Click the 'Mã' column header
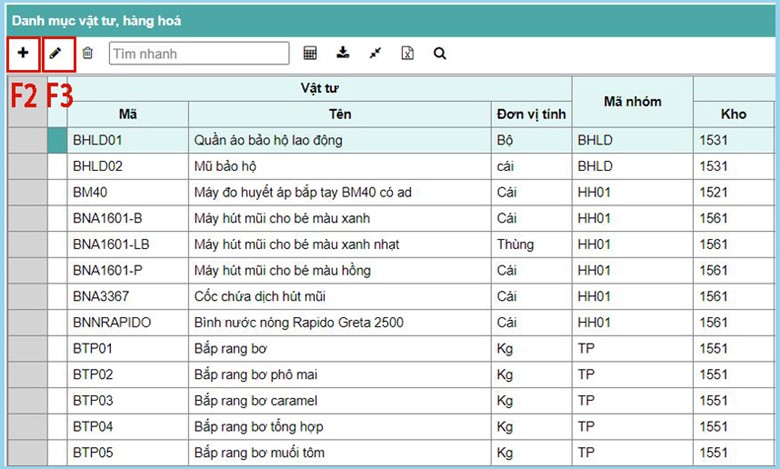 point(127,114)
